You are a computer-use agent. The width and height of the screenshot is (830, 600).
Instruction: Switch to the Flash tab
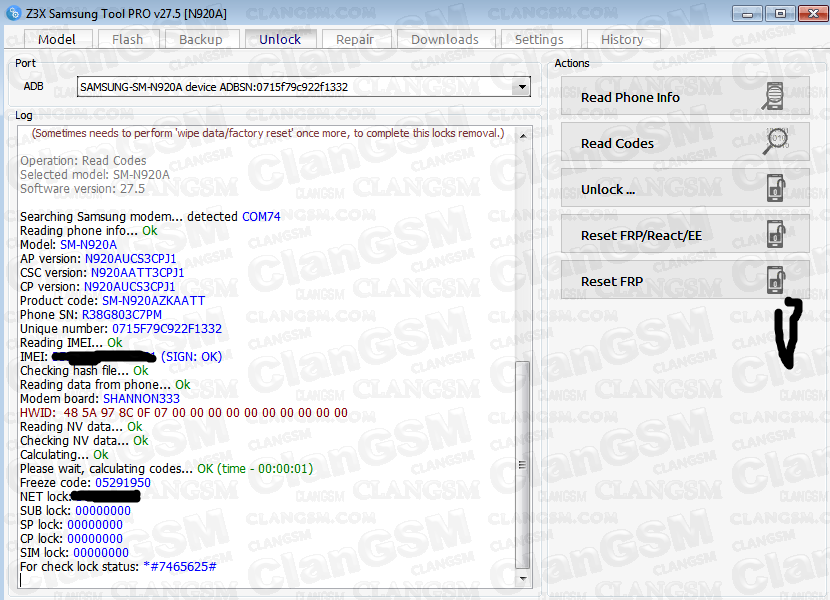click(128, 40)
